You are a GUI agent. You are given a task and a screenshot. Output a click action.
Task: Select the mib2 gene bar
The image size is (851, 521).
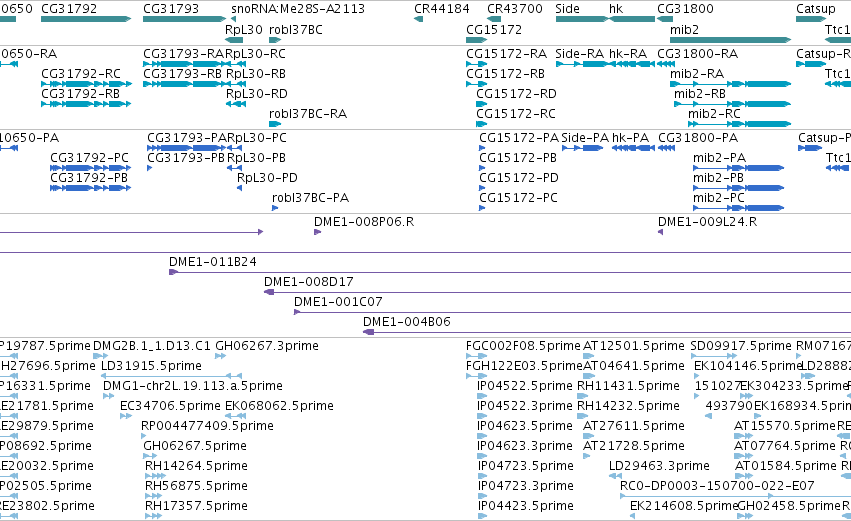point(731,40)
